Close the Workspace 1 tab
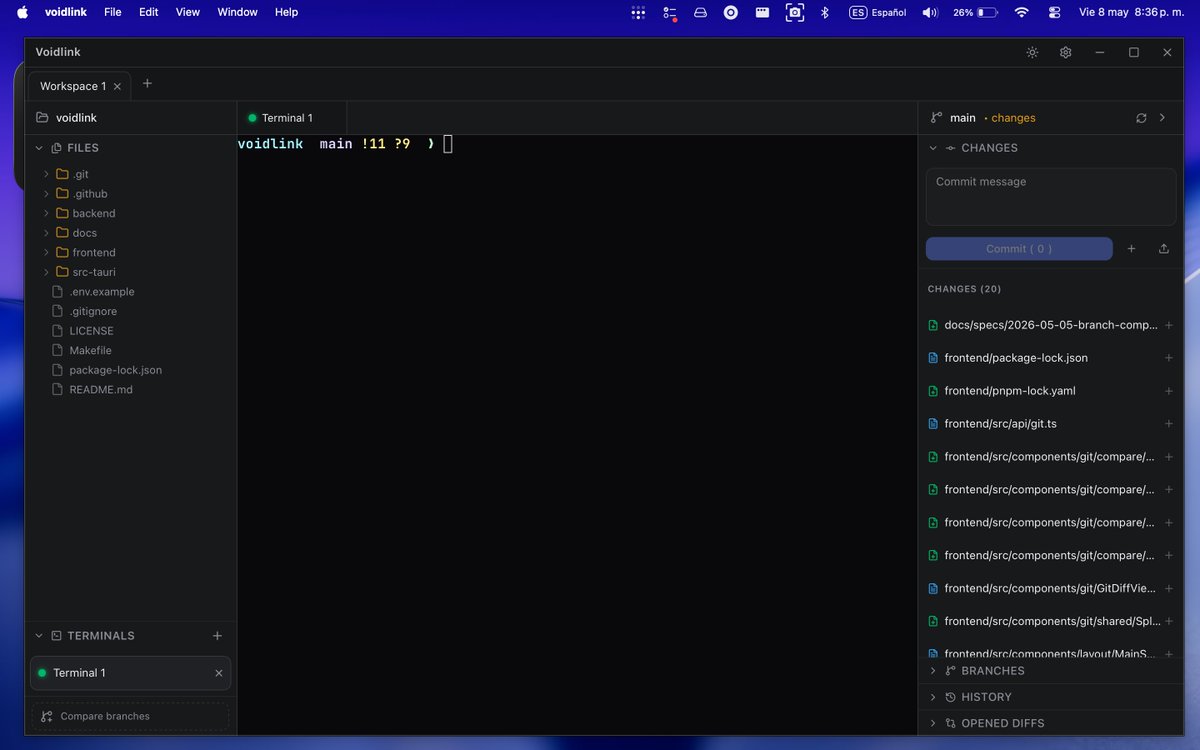 (x=117, y=86)
